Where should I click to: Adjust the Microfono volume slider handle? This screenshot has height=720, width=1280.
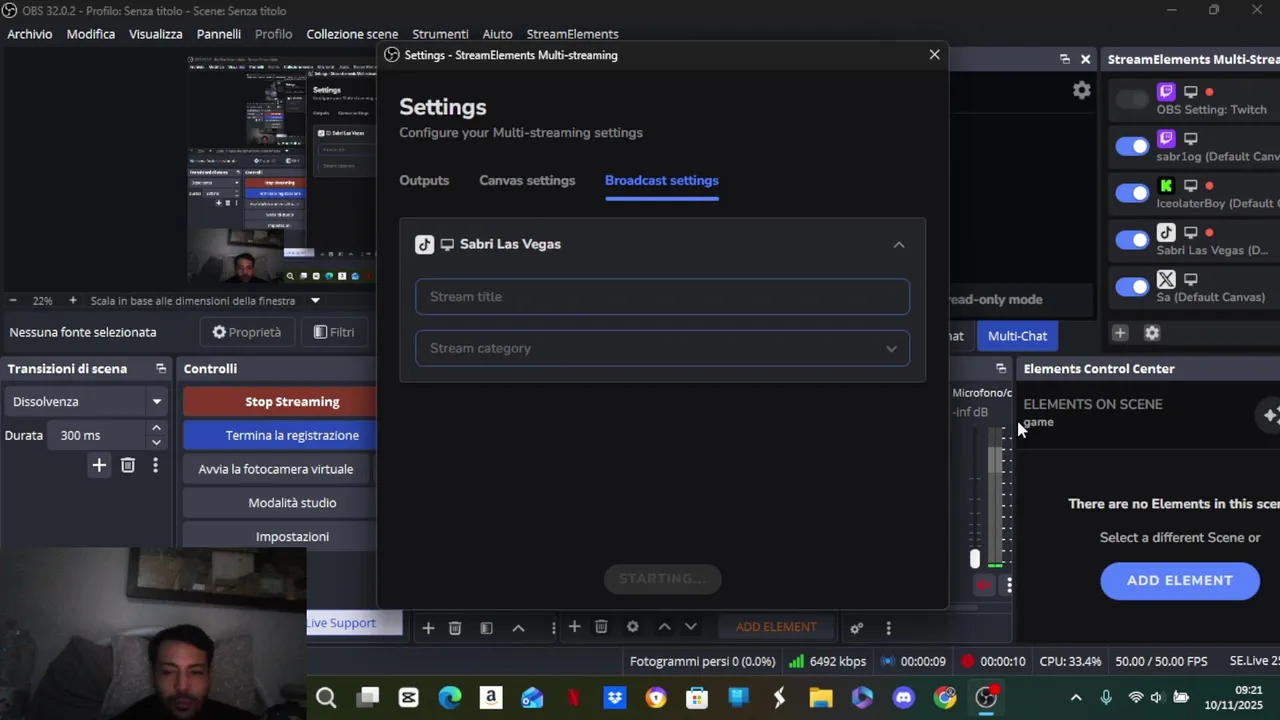pos(975,559)
